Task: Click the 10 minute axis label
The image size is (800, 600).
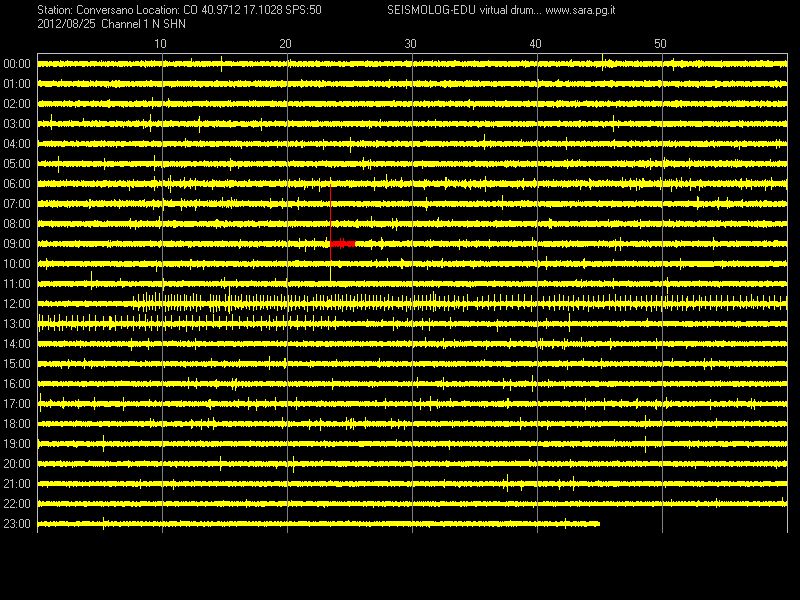Action: point(160,44)
